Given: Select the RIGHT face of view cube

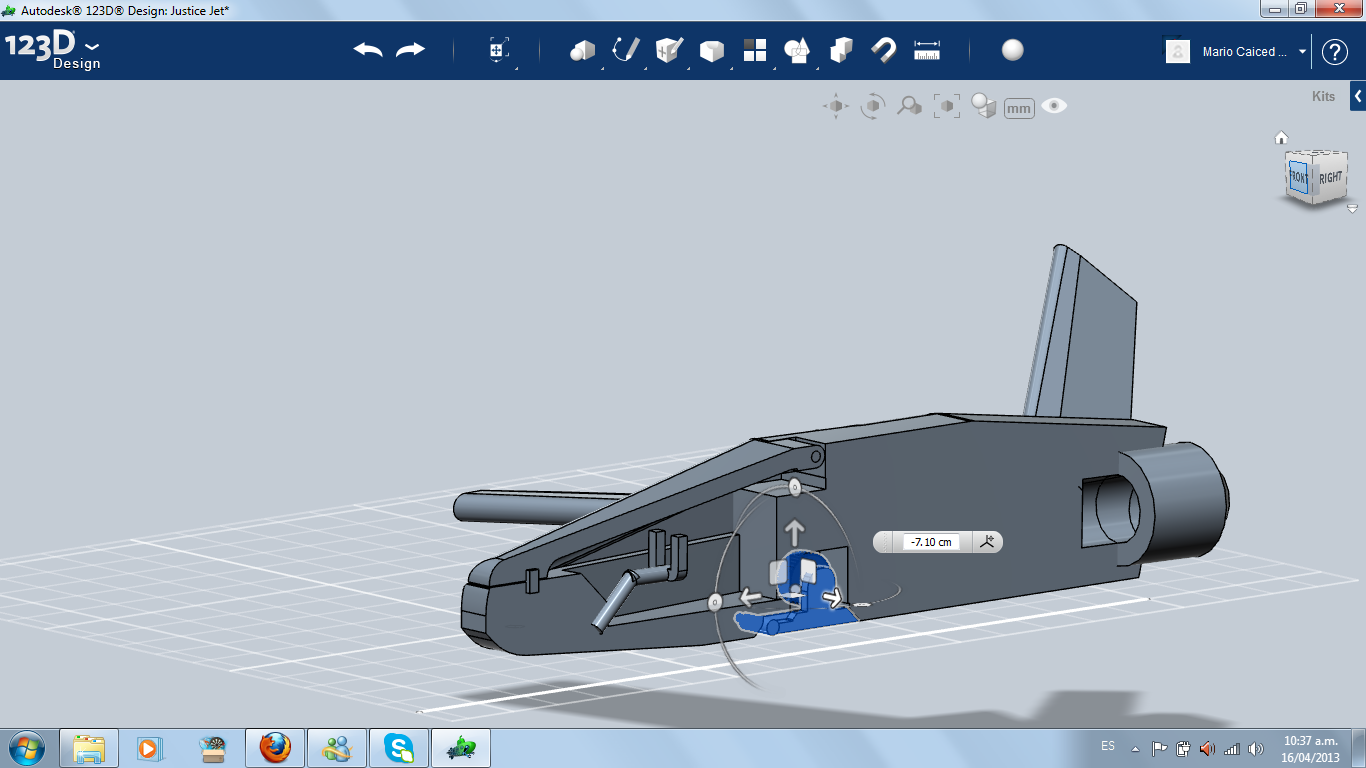Looking at the screenshot, I should click(1330, 178).
